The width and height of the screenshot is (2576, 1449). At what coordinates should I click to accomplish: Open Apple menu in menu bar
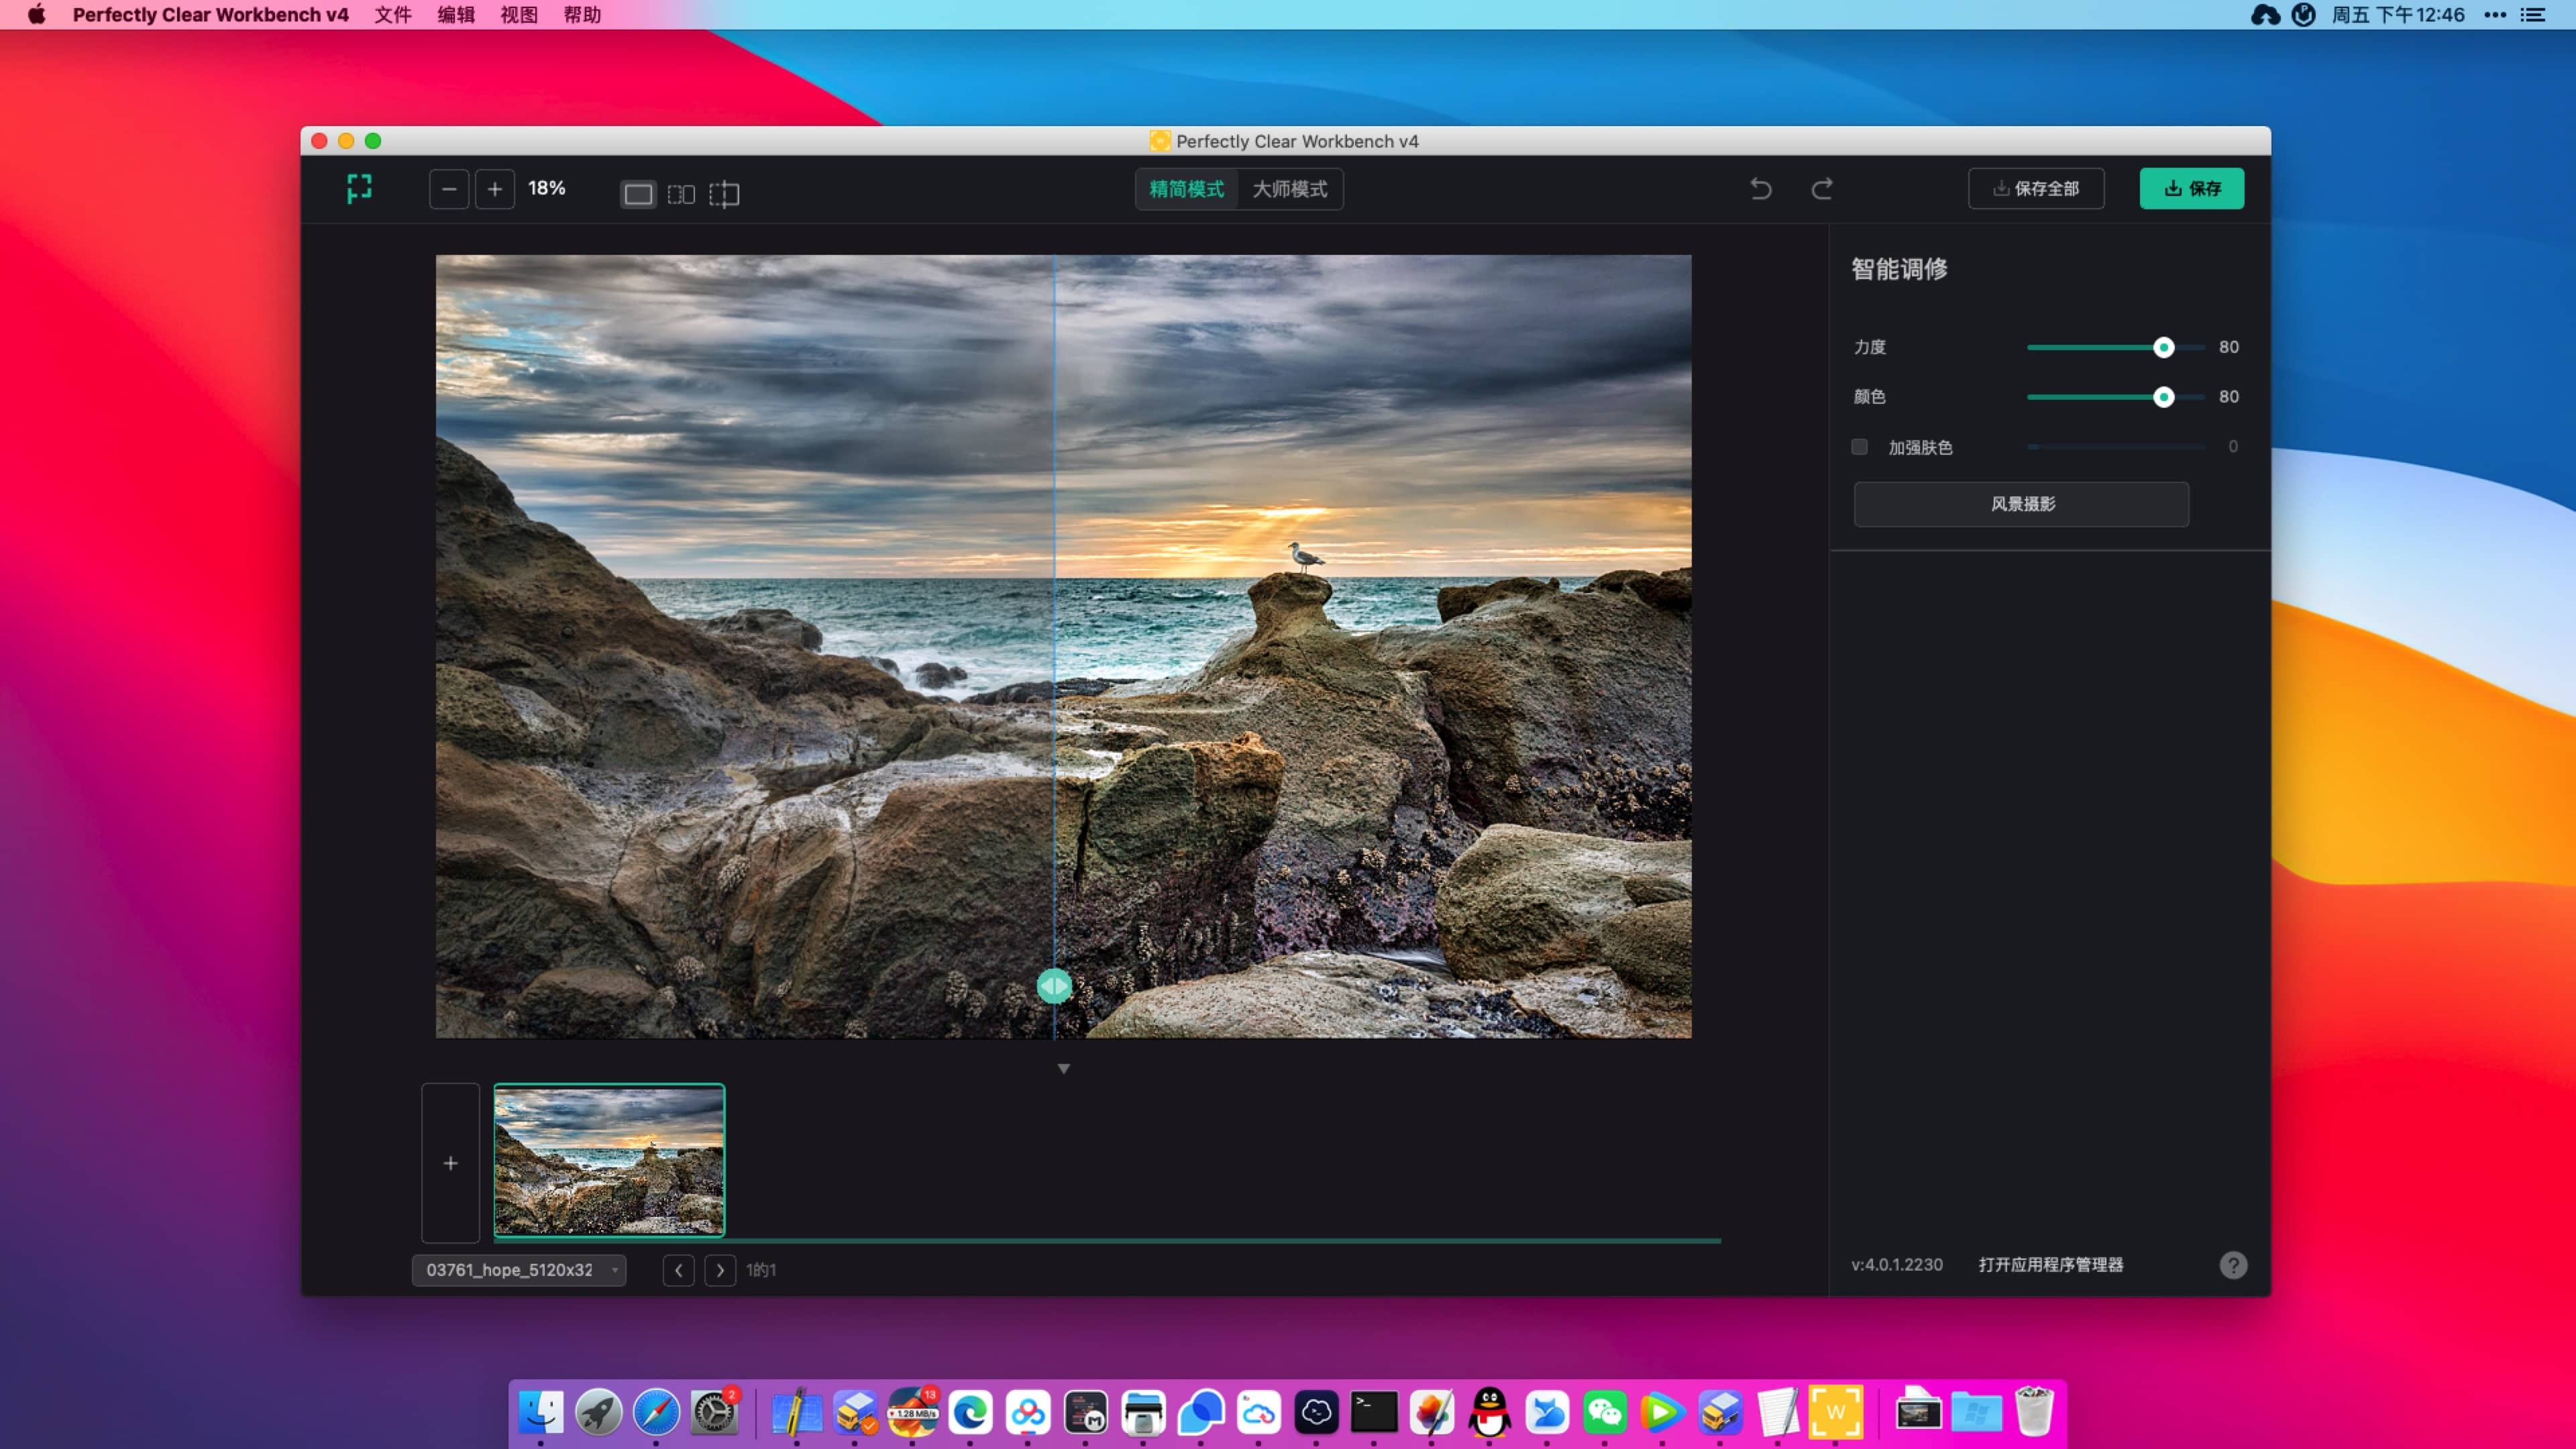coord(36,15)
